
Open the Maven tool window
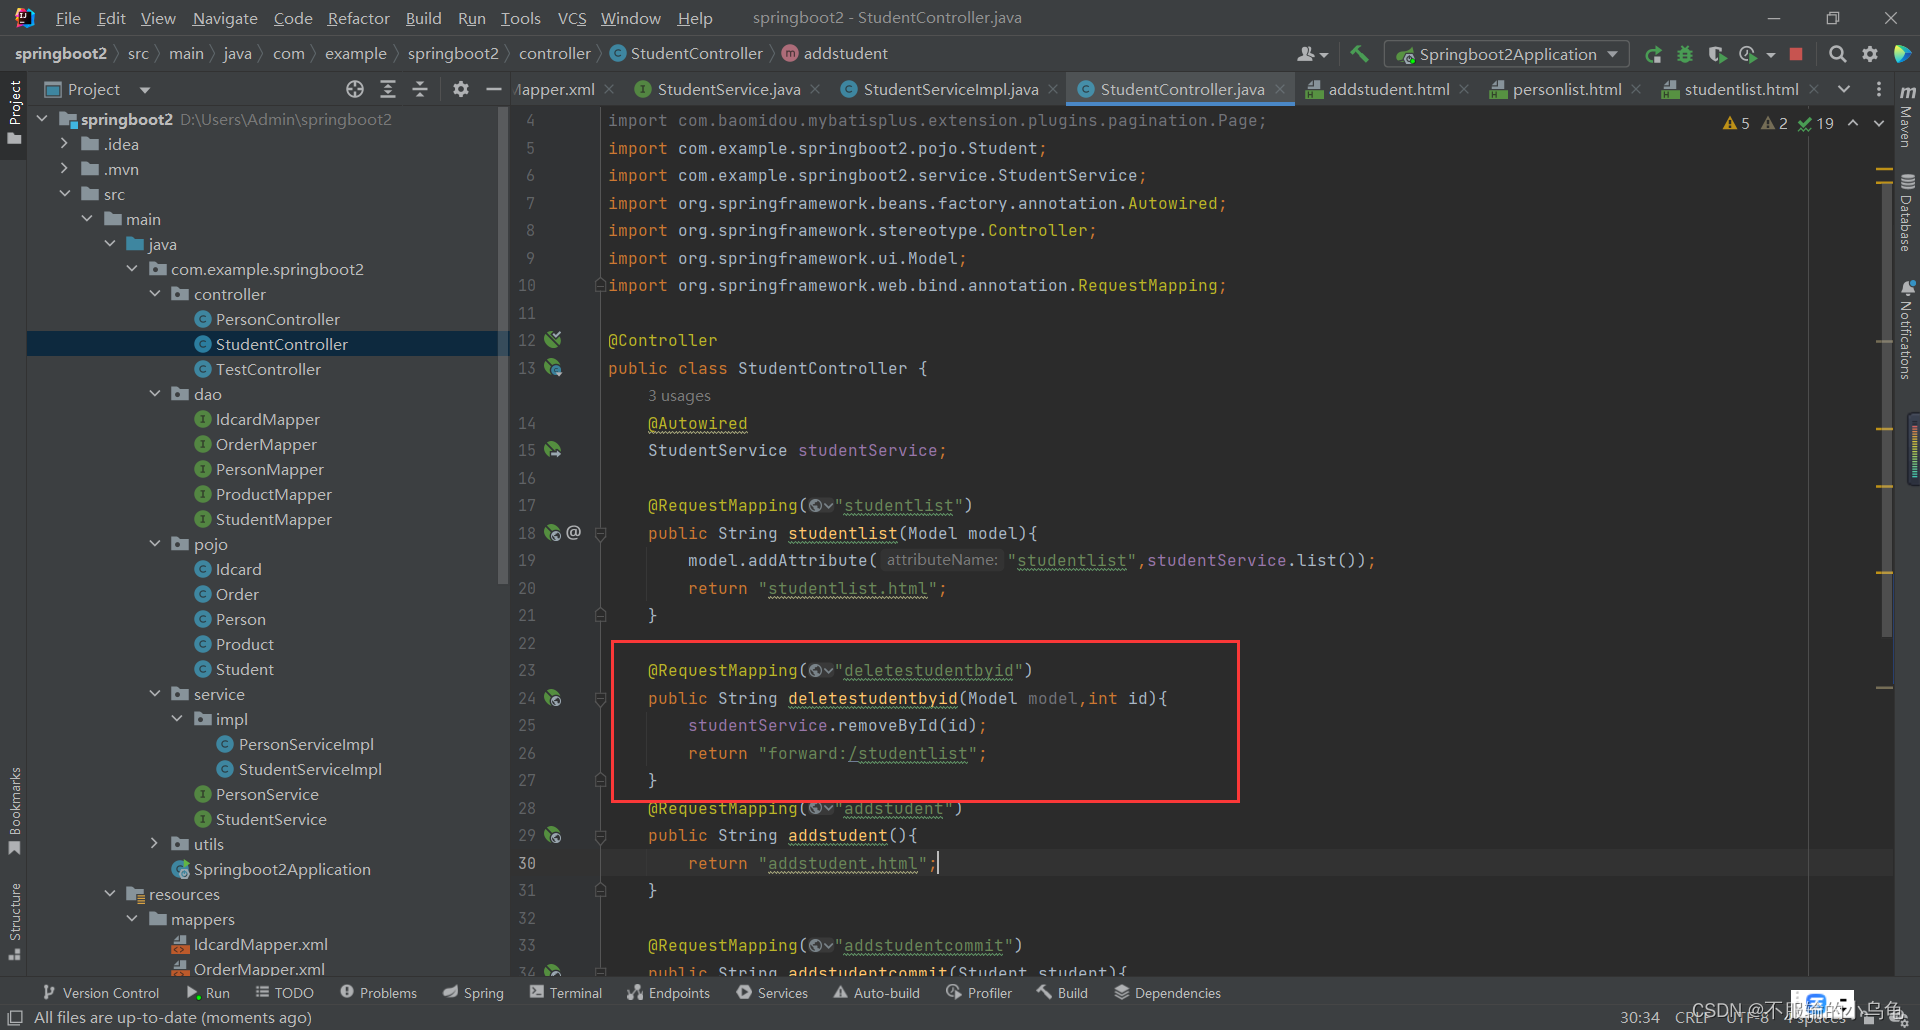point(1907,116)
